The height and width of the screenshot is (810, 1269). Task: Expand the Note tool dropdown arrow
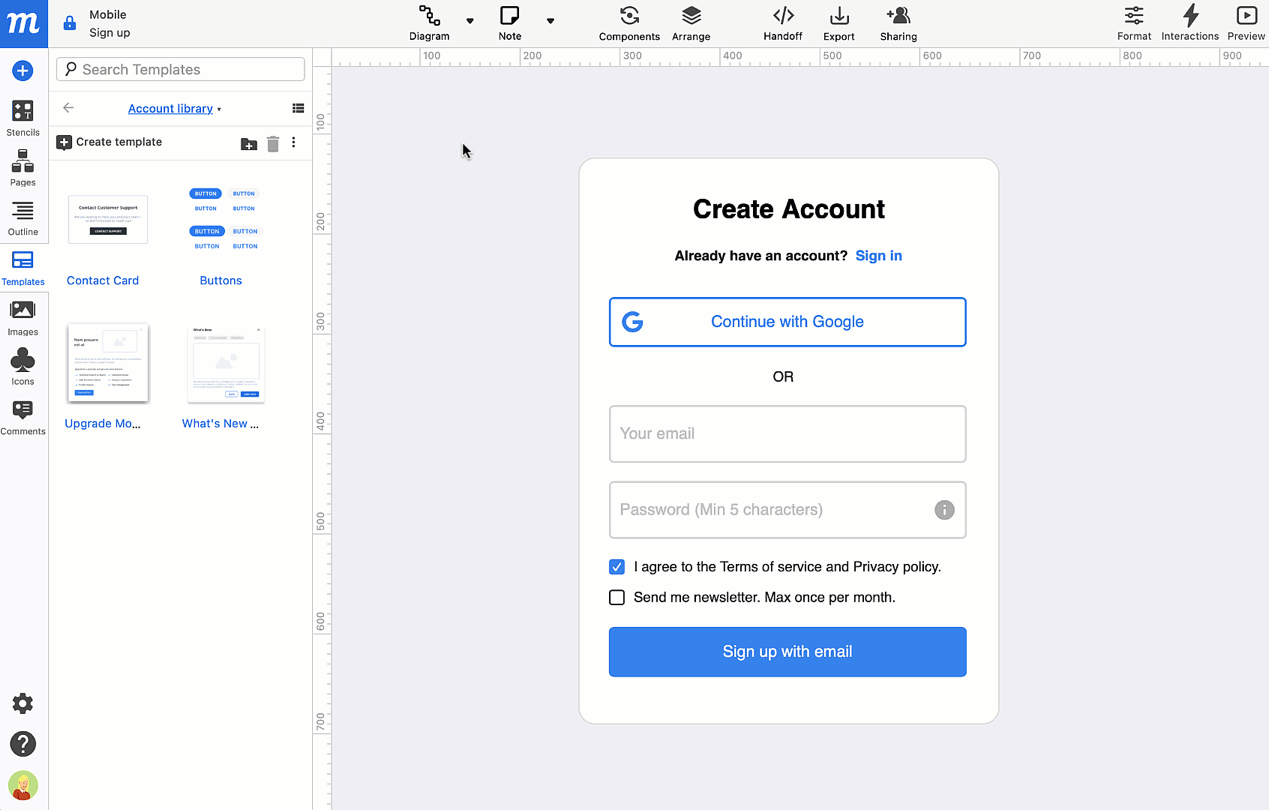[550, 22]
